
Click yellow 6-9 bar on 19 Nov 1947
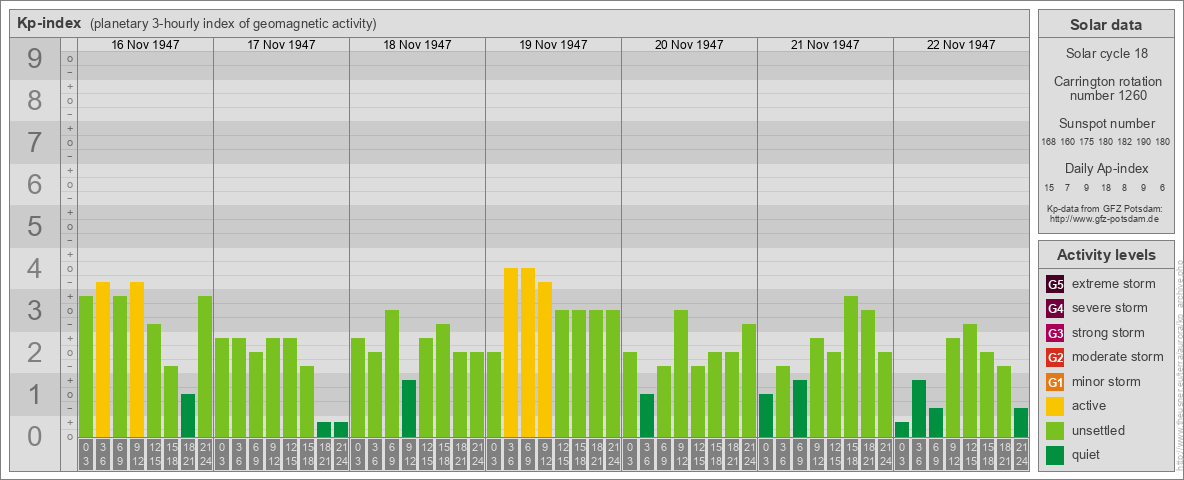point(528,352)
